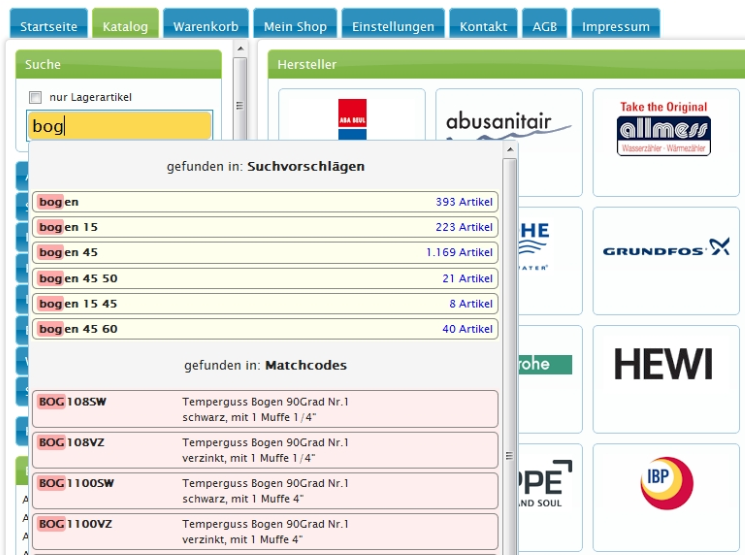Open matchcode BOG1100VZ verzinkt entry
The width and height of the screenshot is (745, 555).
265,532
